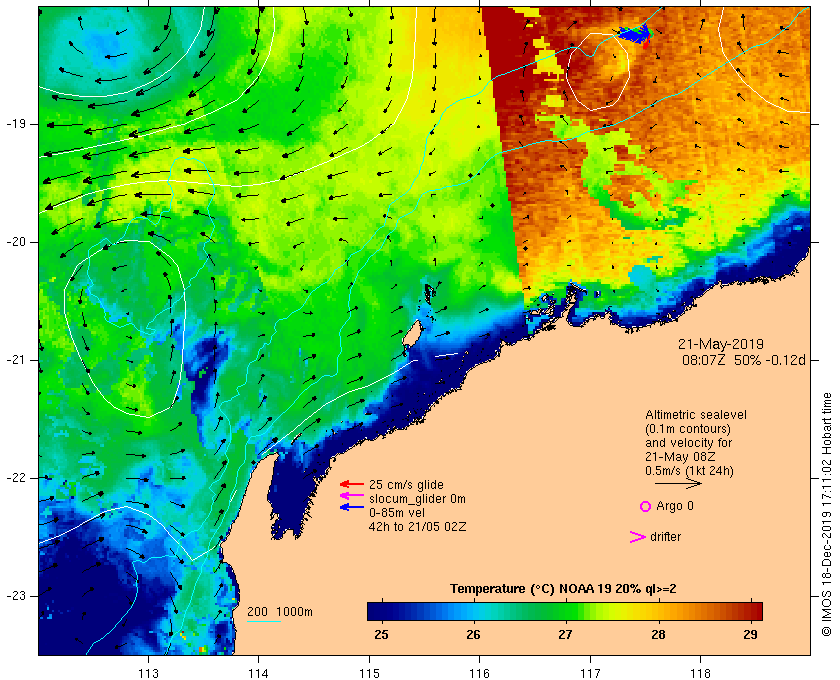Click the magenta slocum_glider arrow legend

click(x=352, y=496)
